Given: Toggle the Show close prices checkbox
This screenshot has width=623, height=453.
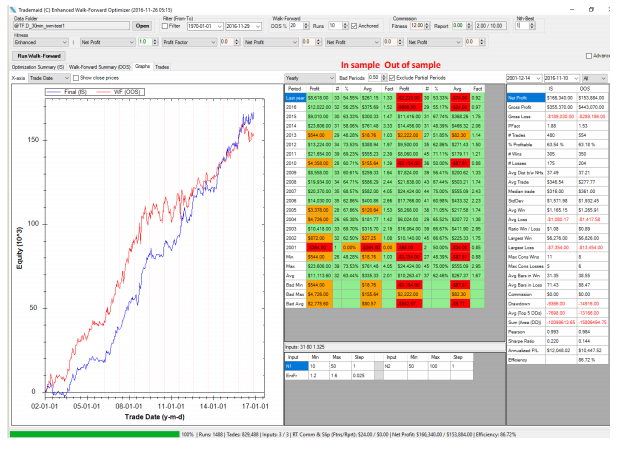Looking at the screenshot, I should (x=73, y=76).
